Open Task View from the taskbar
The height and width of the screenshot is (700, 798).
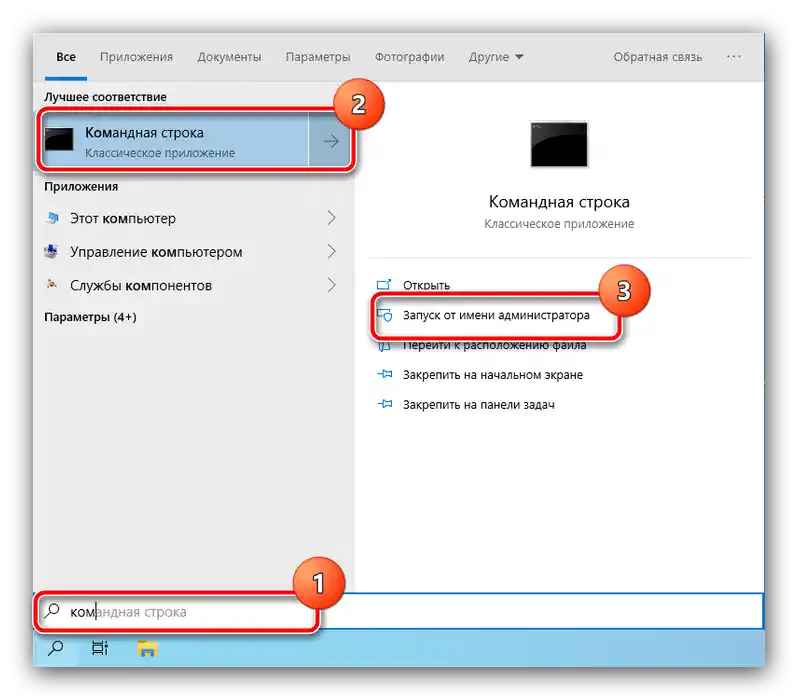pyautogui.click(x=100, y=648)
